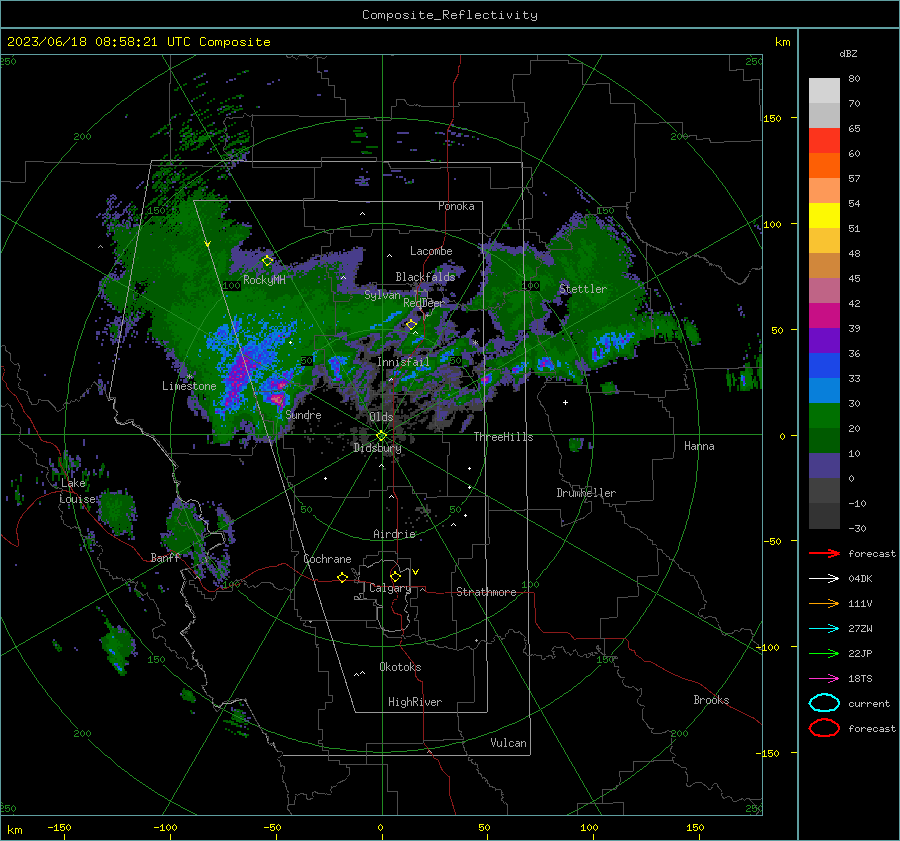The height and width of the screenshot is (841, 900).
Task: Pick the green 30 dBZ color swatch
Action: pyautogui.click(x=824, y=415)
